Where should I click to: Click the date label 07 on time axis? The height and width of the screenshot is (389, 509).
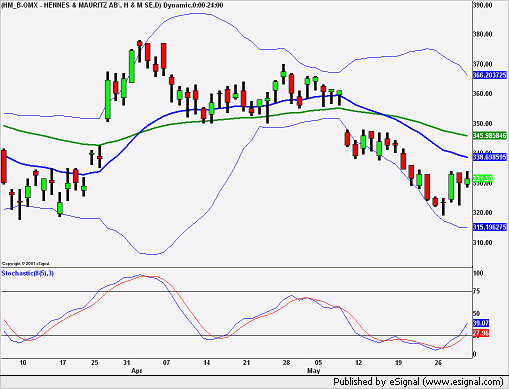coord(166,363)
